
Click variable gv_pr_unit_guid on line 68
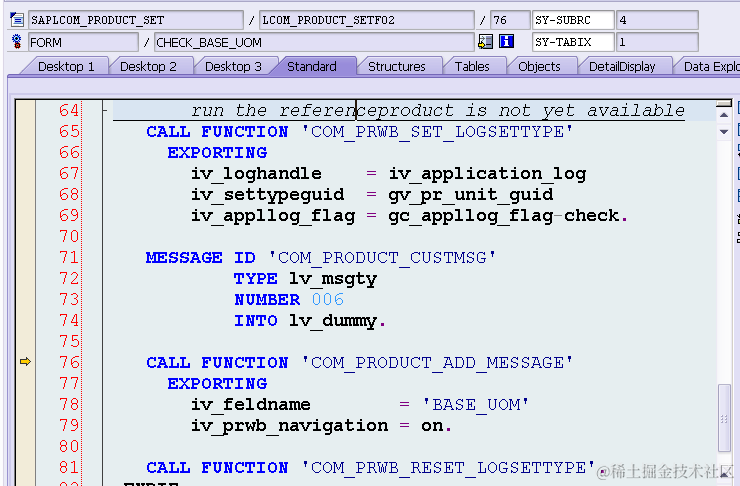coord(471,195)
